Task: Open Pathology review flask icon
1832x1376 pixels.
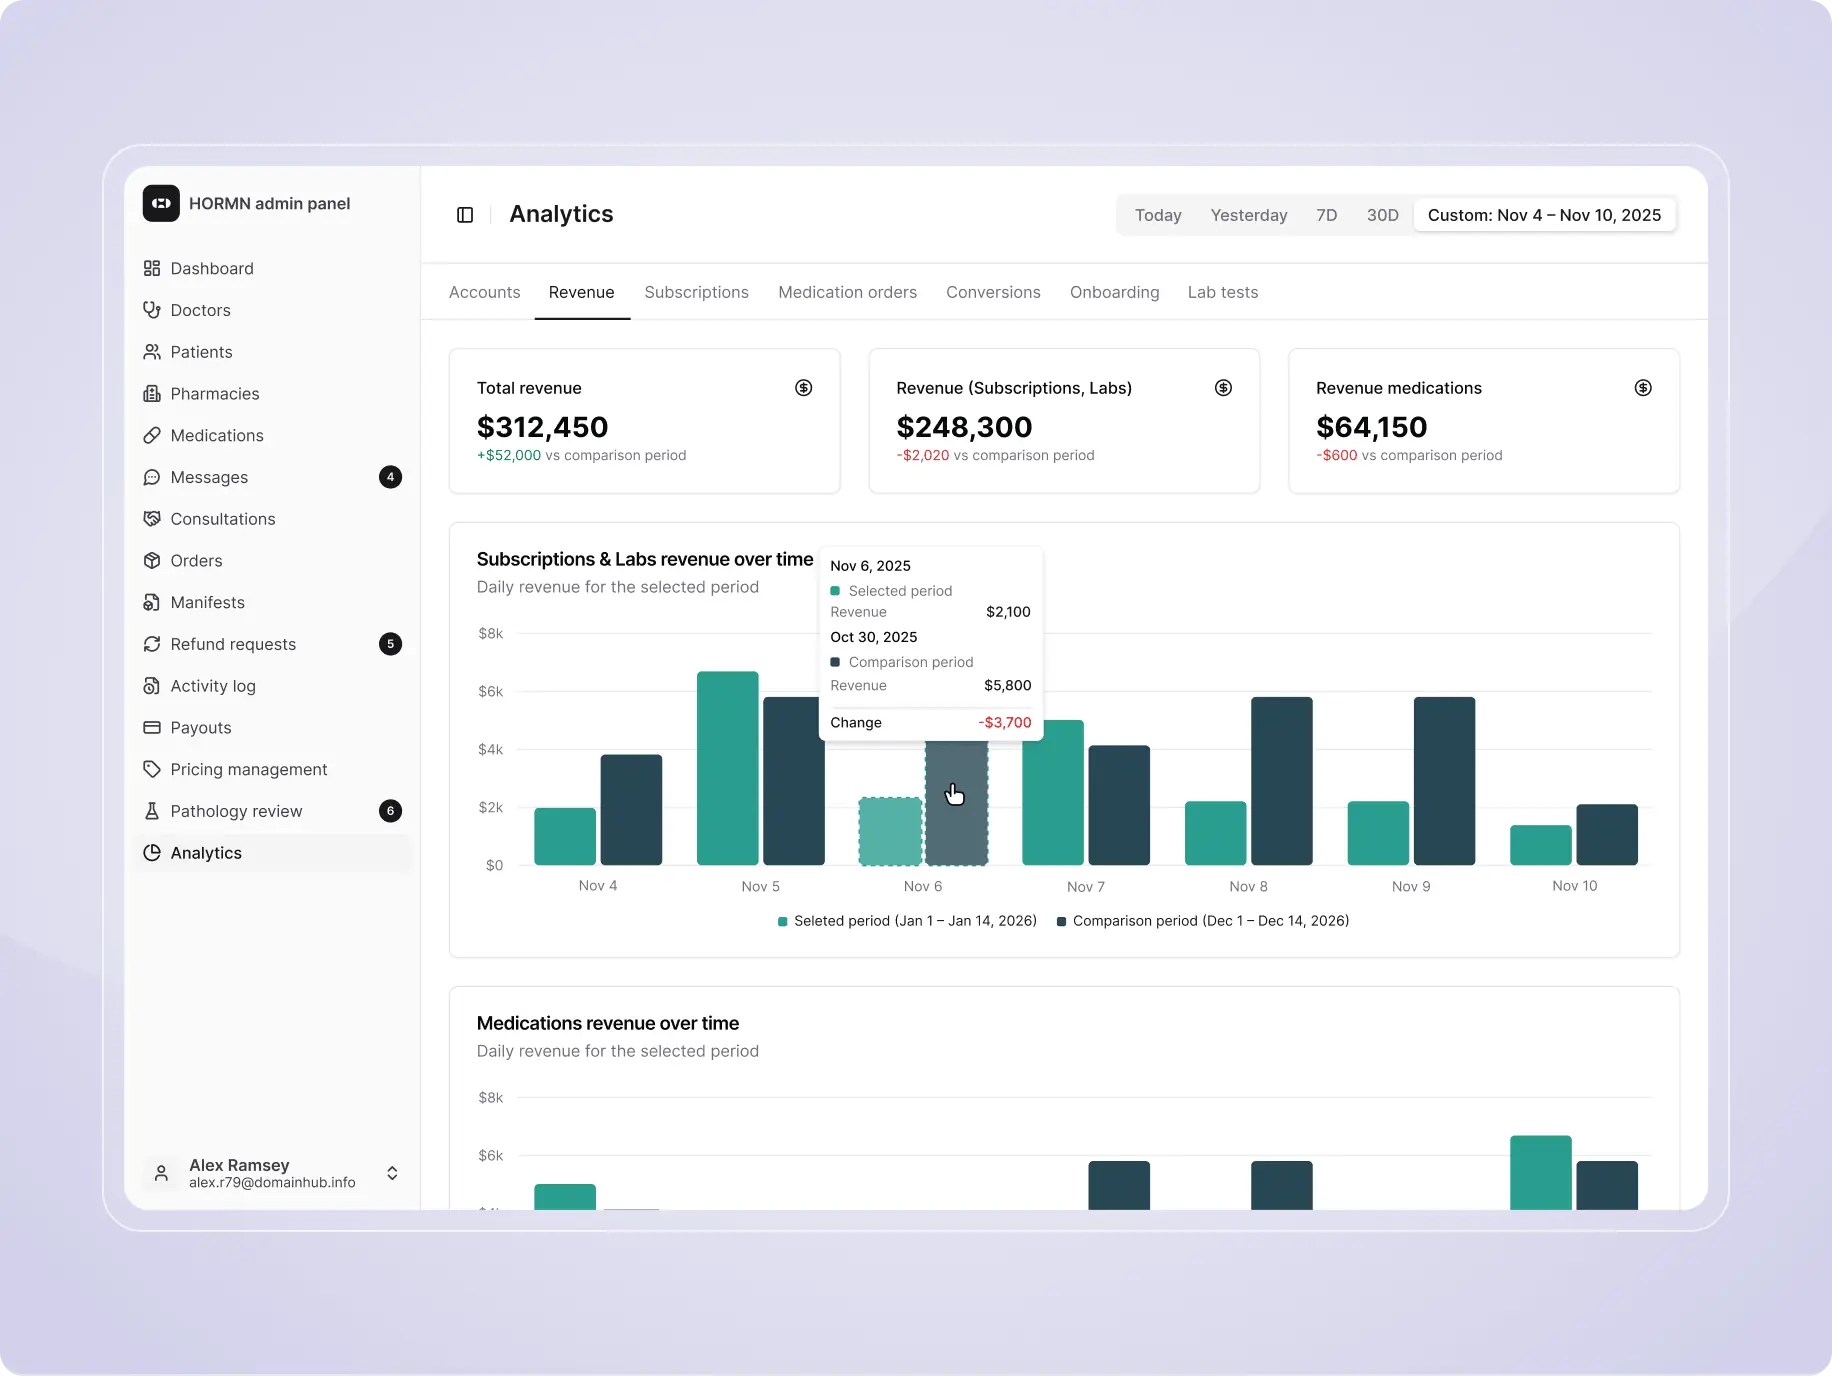Action: point(152,811)
